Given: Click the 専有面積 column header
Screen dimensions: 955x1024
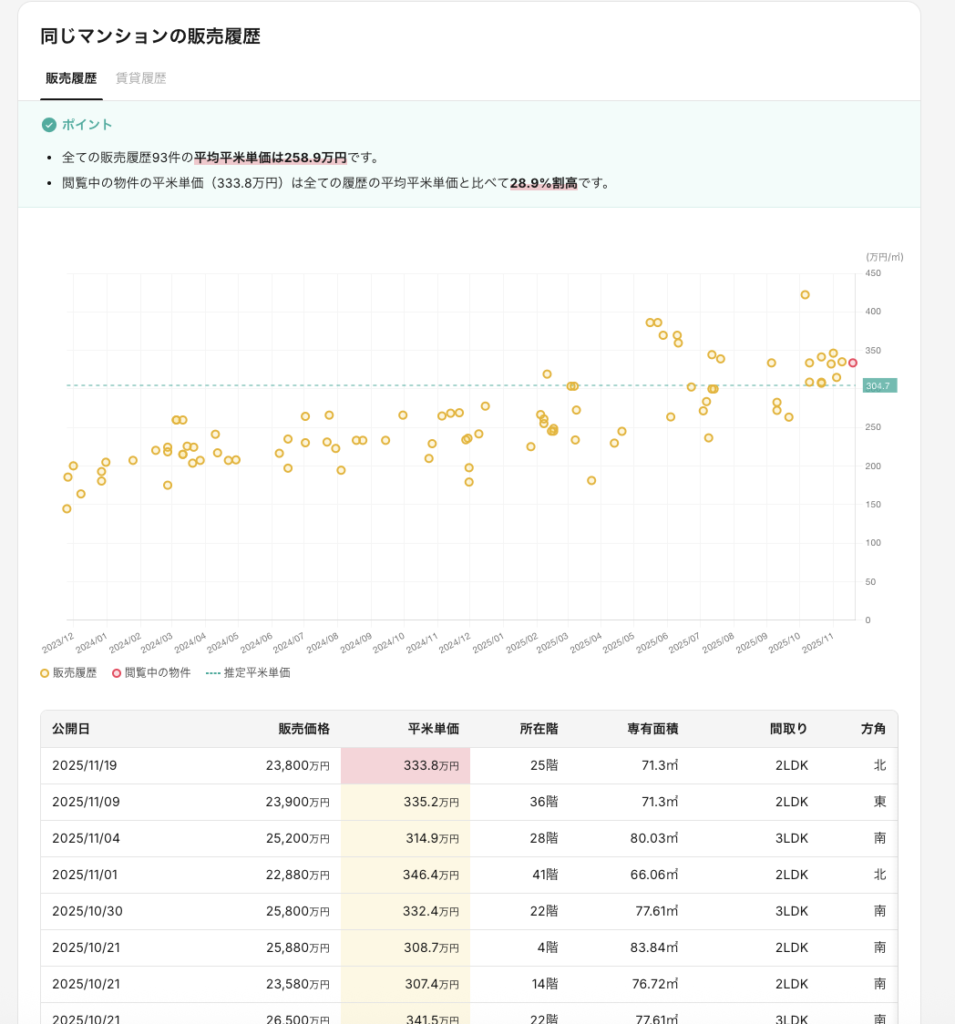Looking at the screenshot, I should 653,729.
